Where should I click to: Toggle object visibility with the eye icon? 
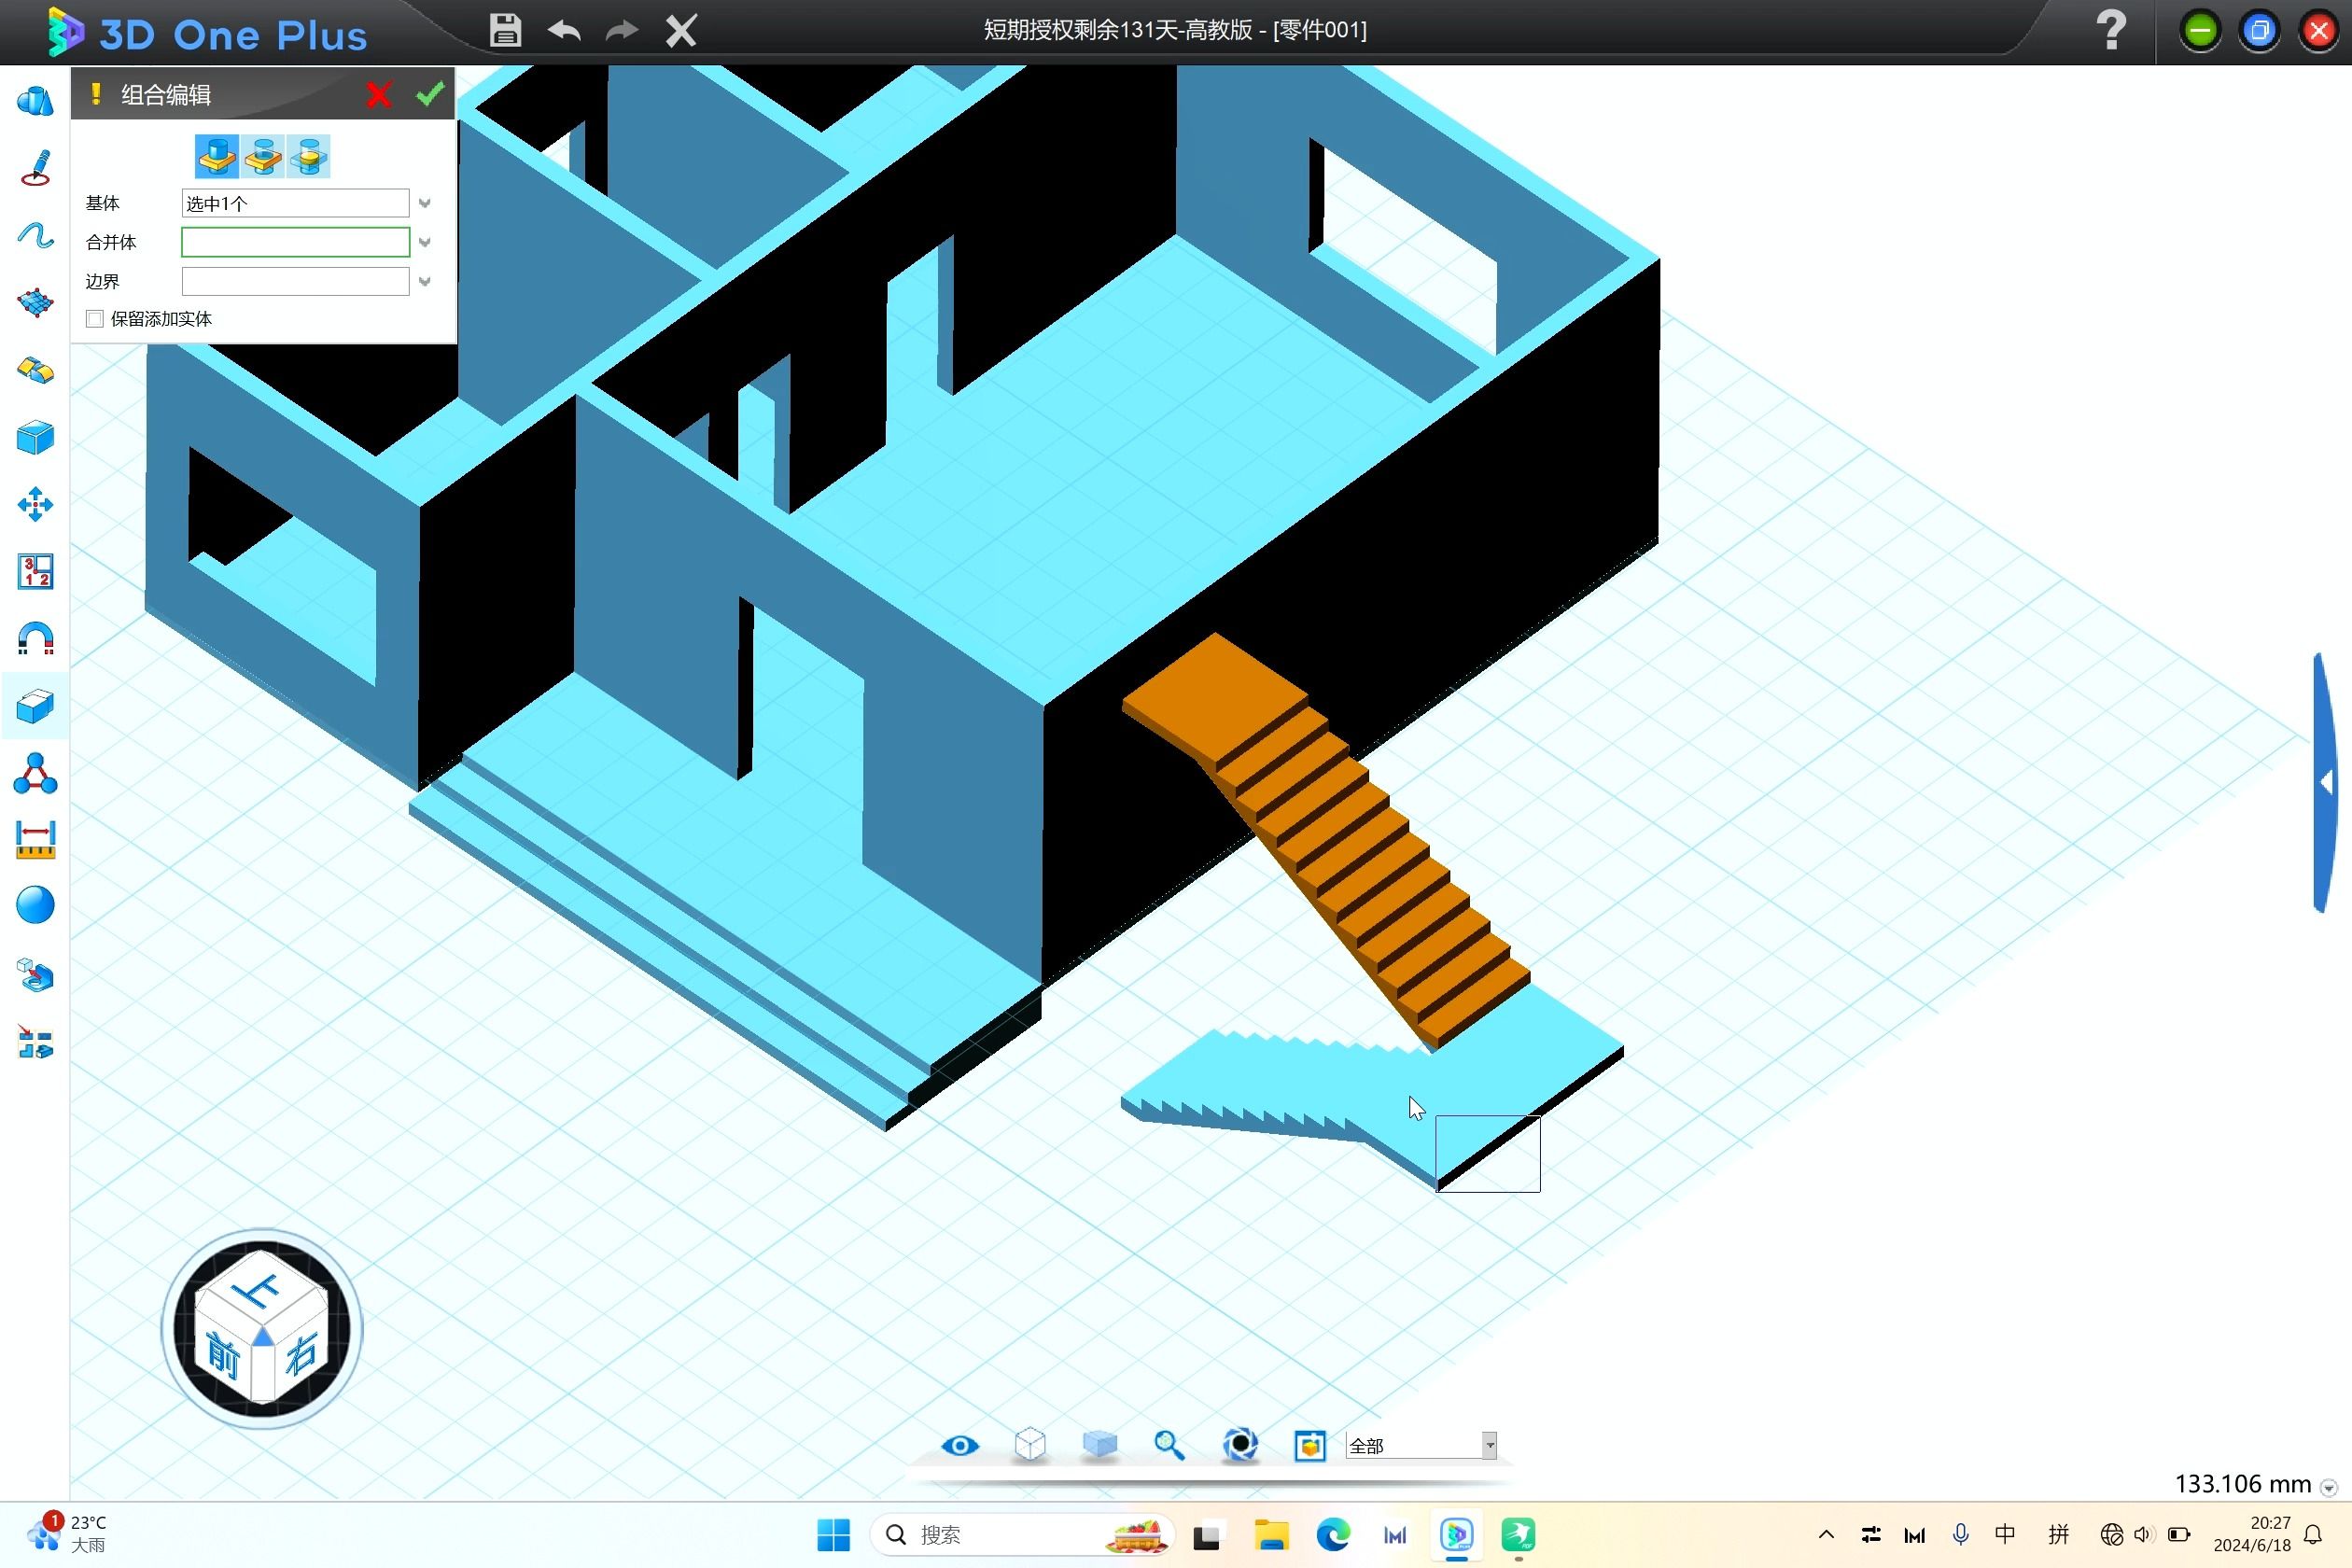point(959,1445)
